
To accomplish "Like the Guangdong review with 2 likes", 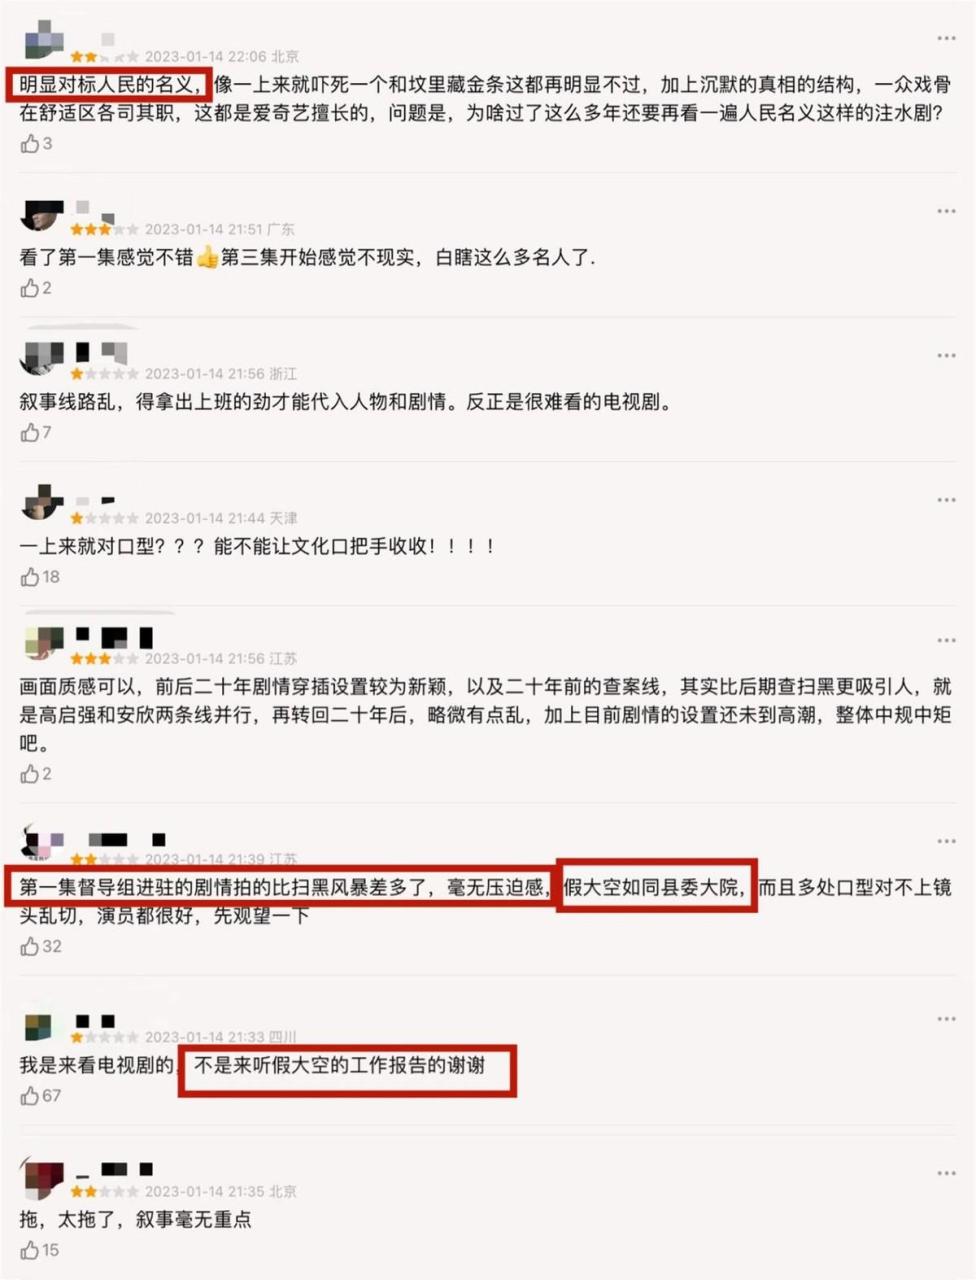I will [x=30, y=288].
